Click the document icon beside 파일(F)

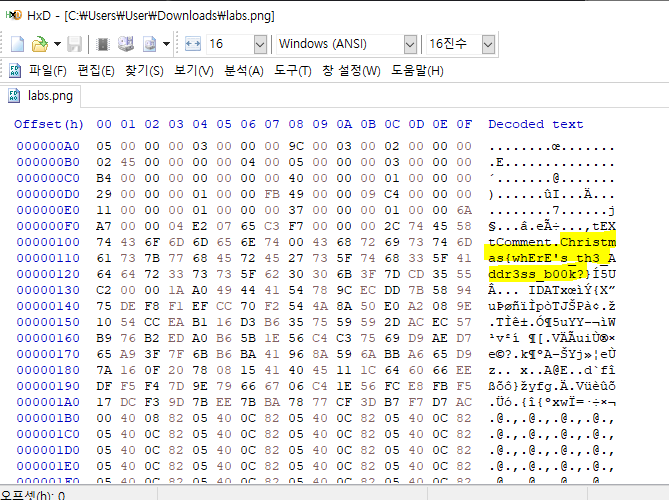click(15, 70)
